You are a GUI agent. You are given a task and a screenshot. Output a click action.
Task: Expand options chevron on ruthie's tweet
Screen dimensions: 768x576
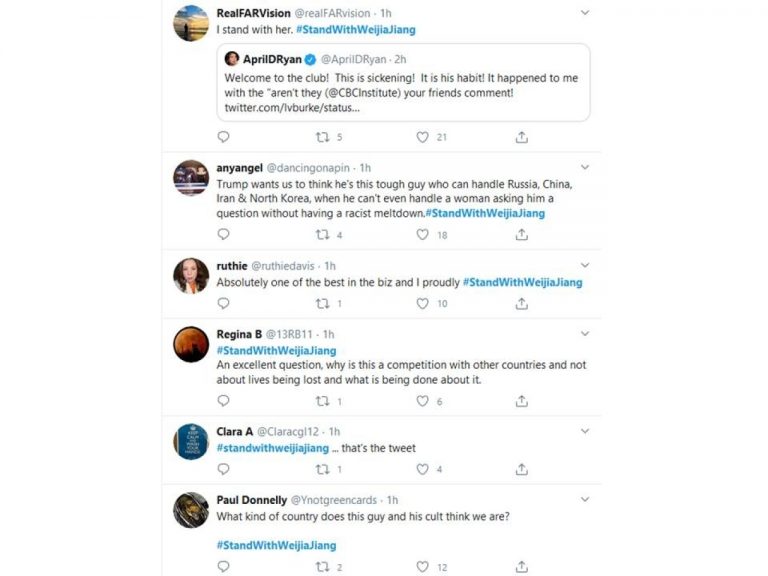[585, 265]
